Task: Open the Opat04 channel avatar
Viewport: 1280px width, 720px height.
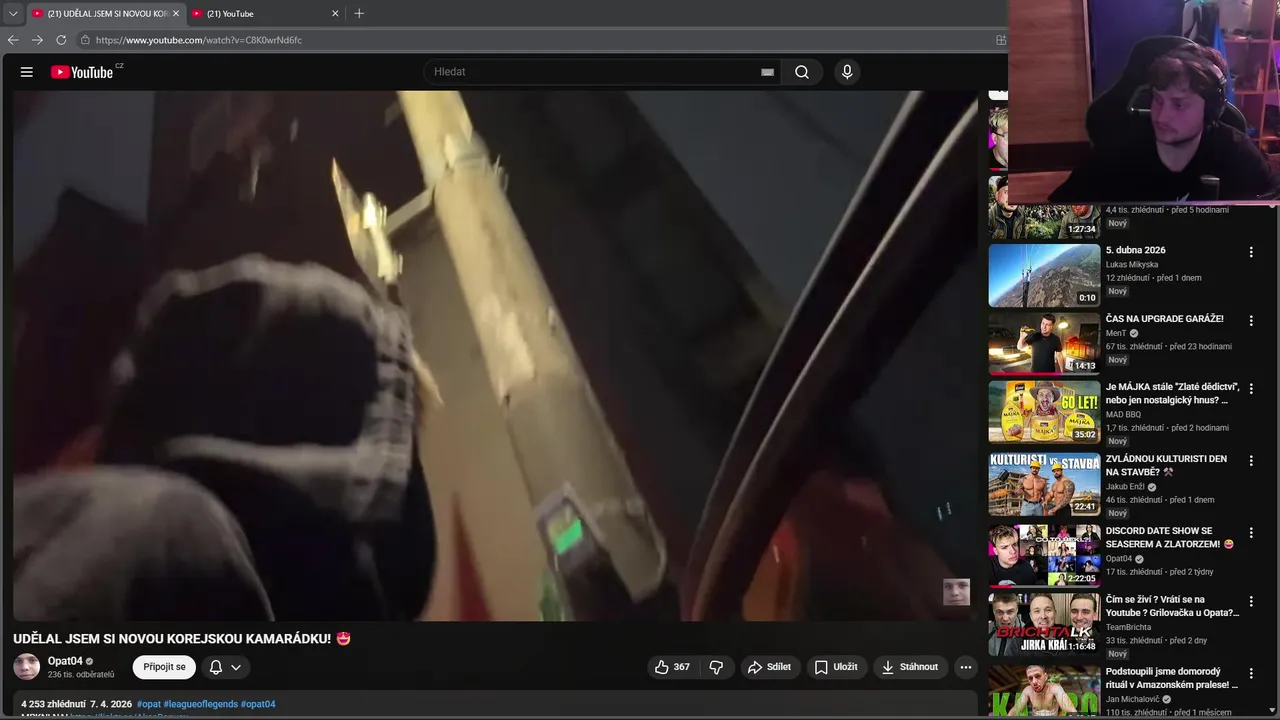Action: pos(27,667)
